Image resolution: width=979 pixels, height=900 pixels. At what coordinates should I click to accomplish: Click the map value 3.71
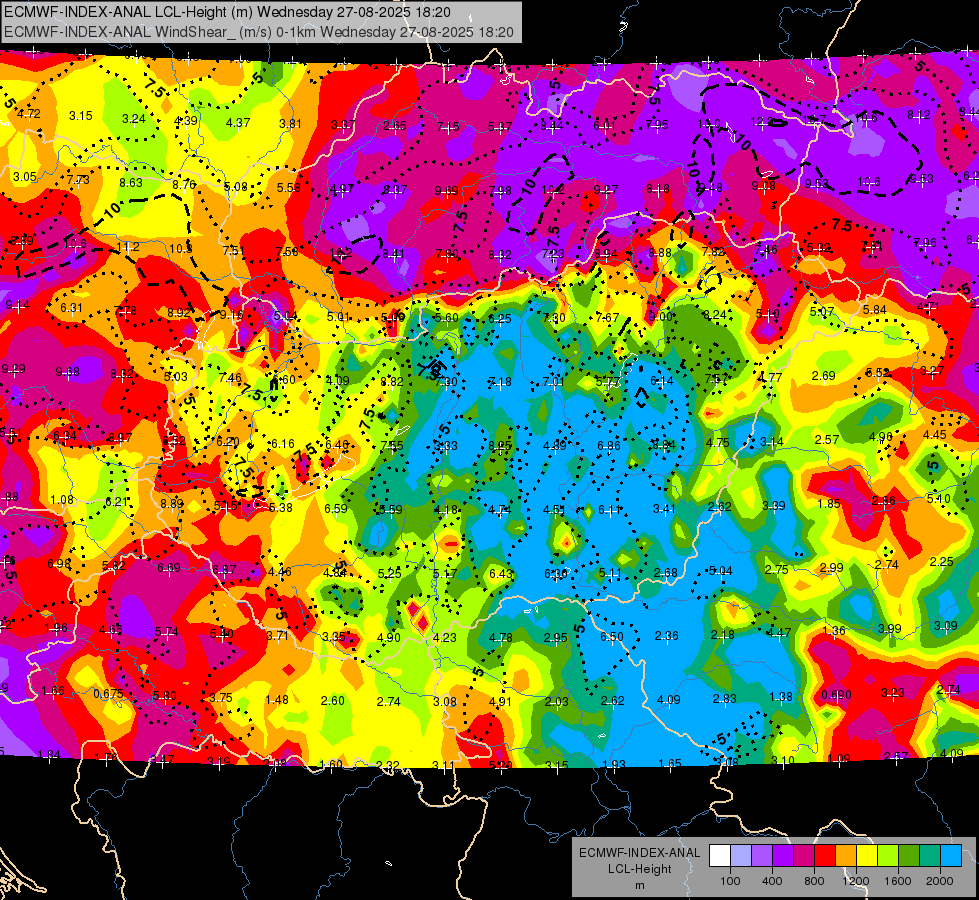point(277,635)
